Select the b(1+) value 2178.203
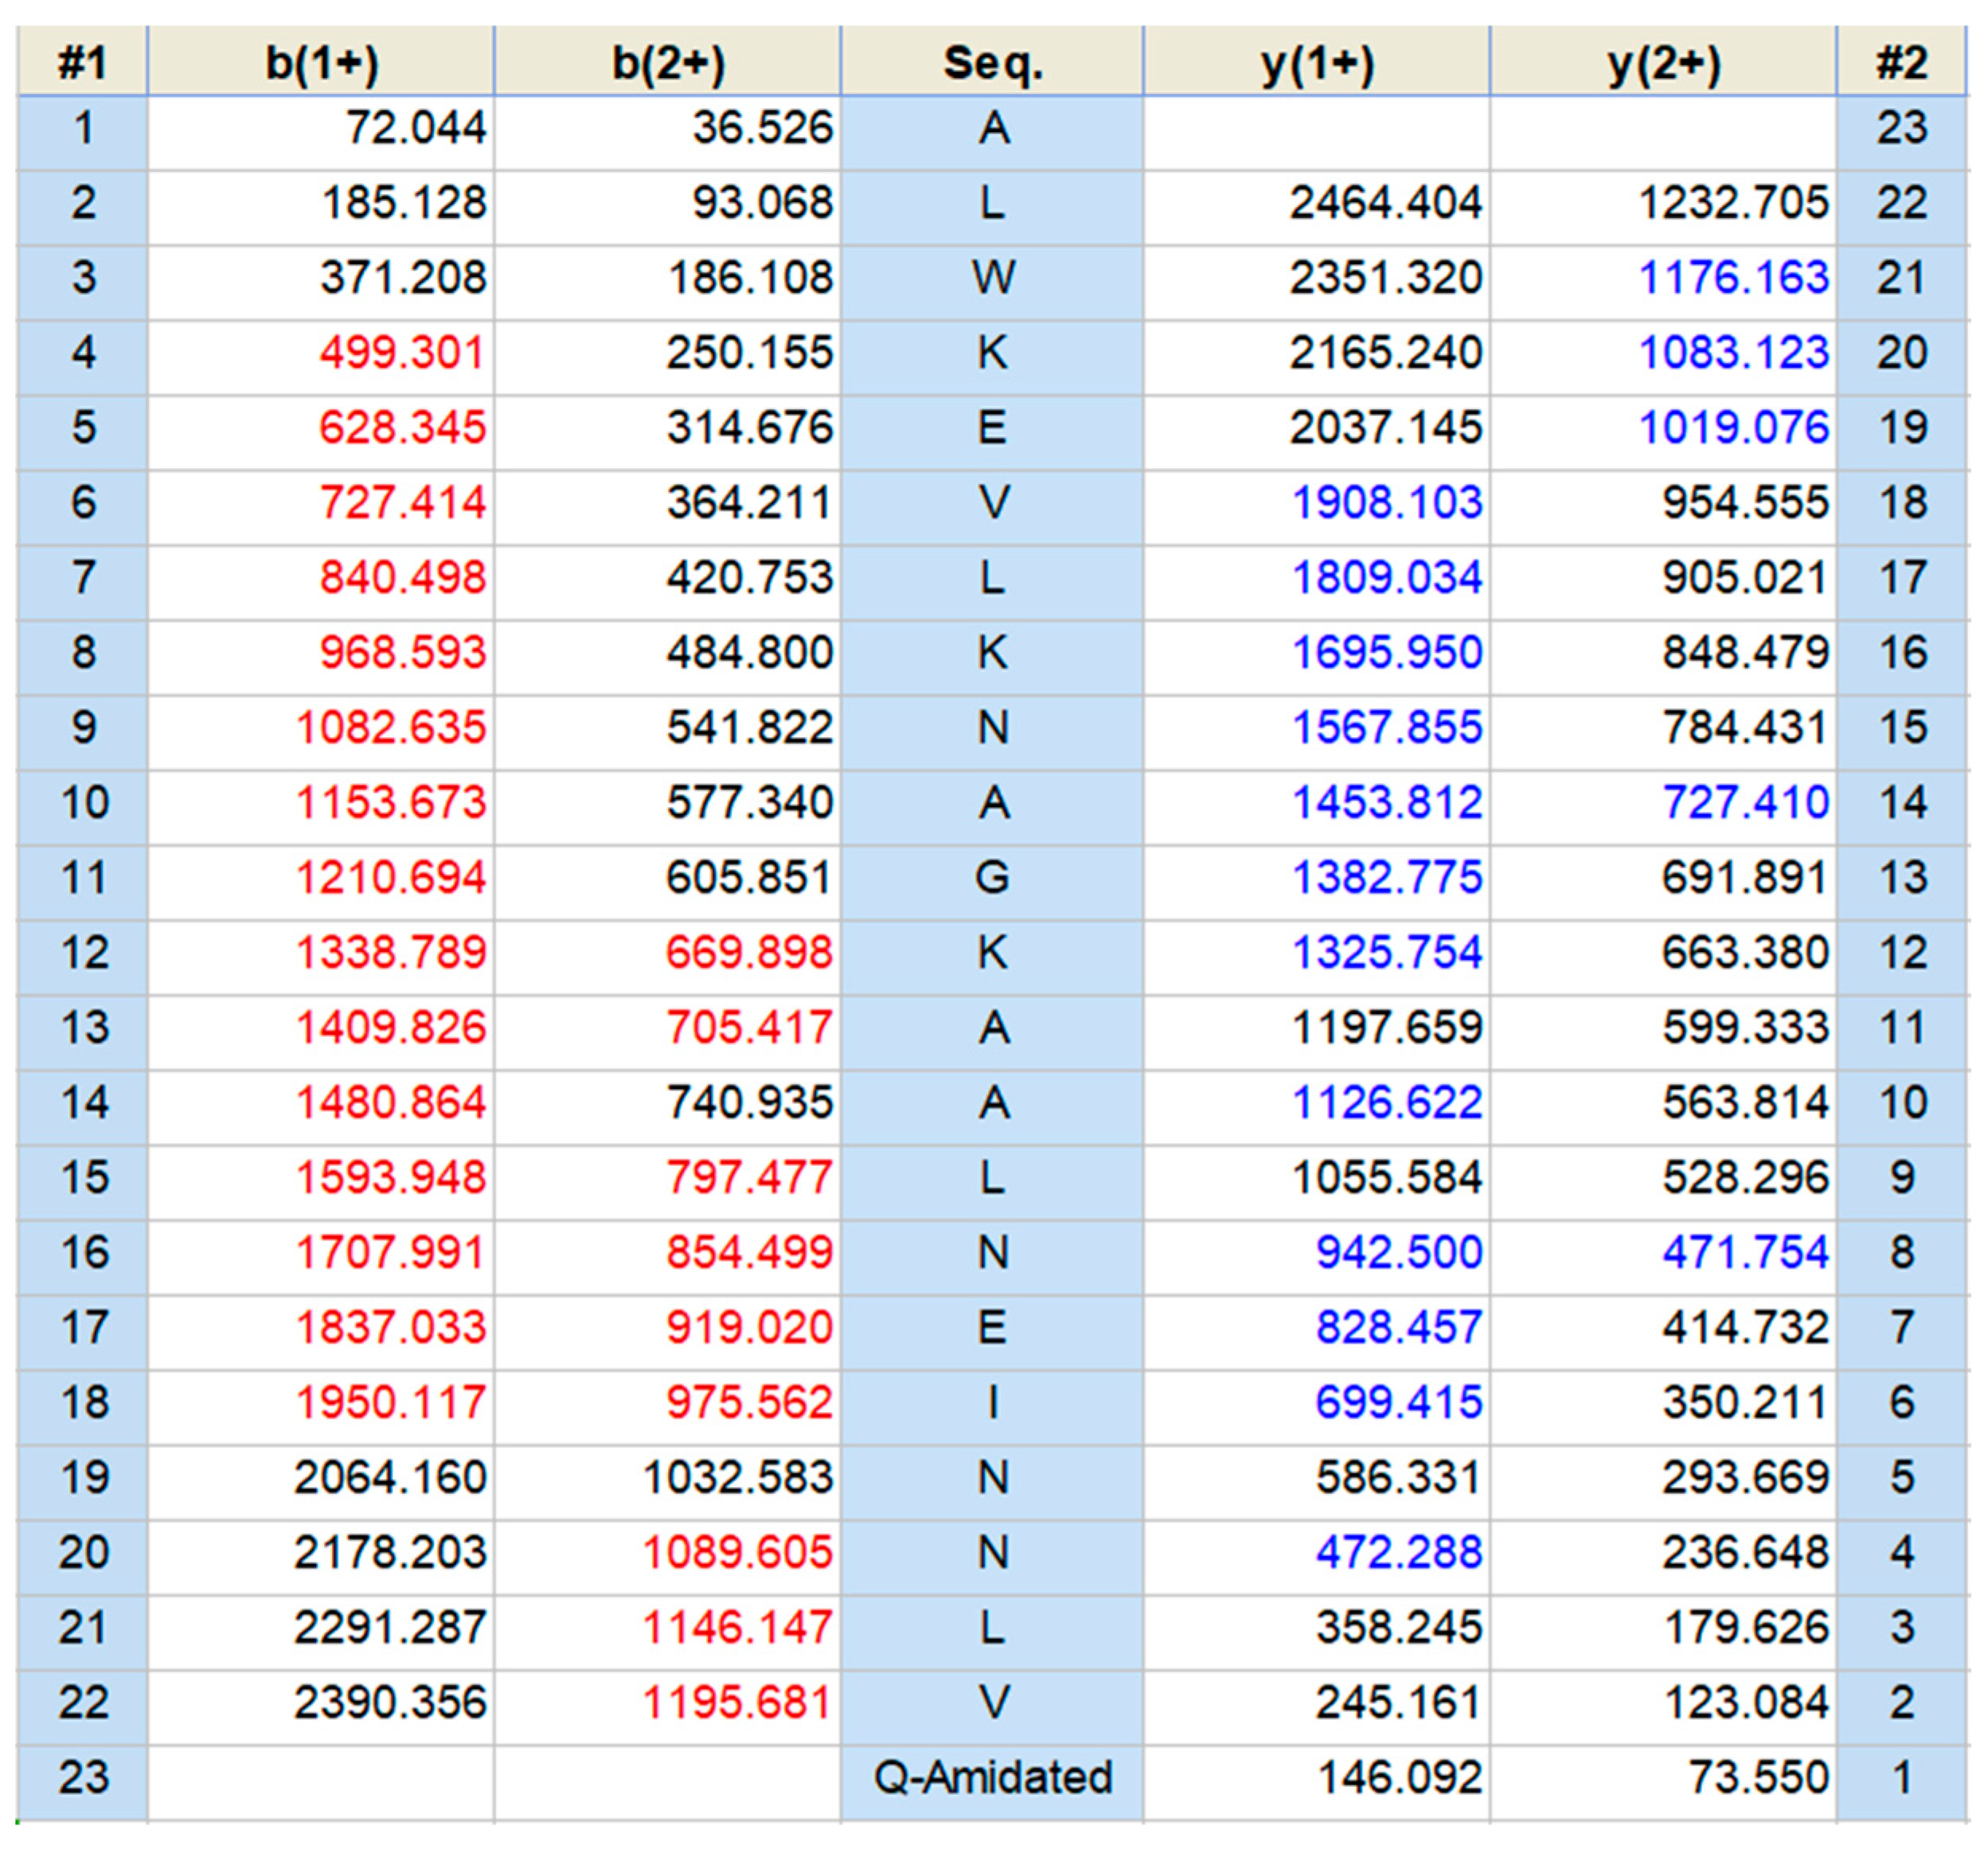The width and height of the screenshot is (1988, 1849). click(x=391, y=1553)
